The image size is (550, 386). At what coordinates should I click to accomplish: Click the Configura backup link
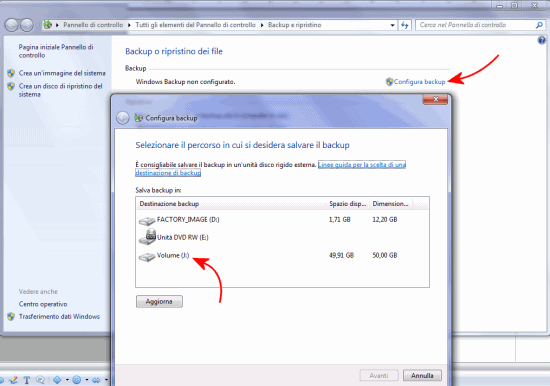[x=419, y=82]
